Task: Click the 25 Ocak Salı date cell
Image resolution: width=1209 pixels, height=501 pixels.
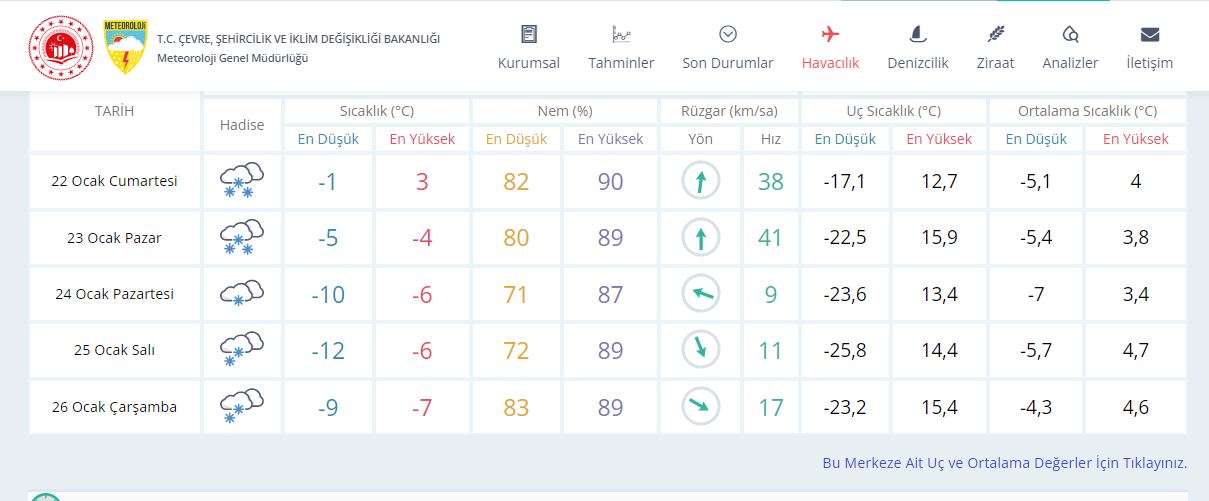Action: tap(114, 350)
